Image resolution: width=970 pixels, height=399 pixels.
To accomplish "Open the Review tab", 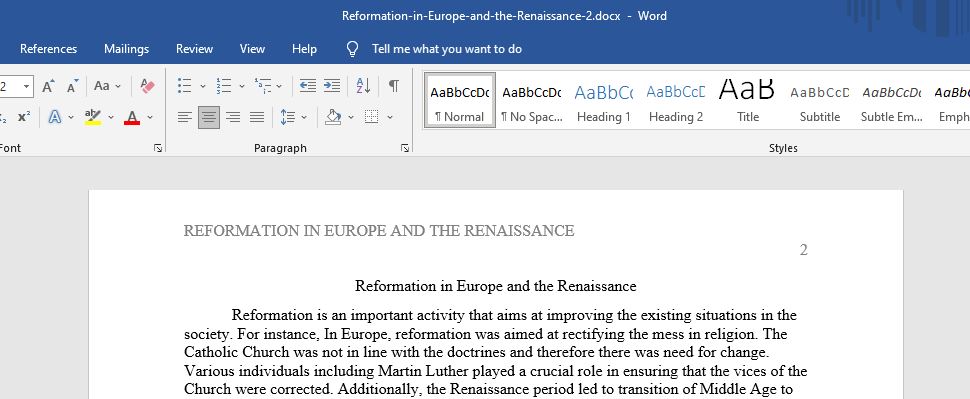I will (194, 49).
